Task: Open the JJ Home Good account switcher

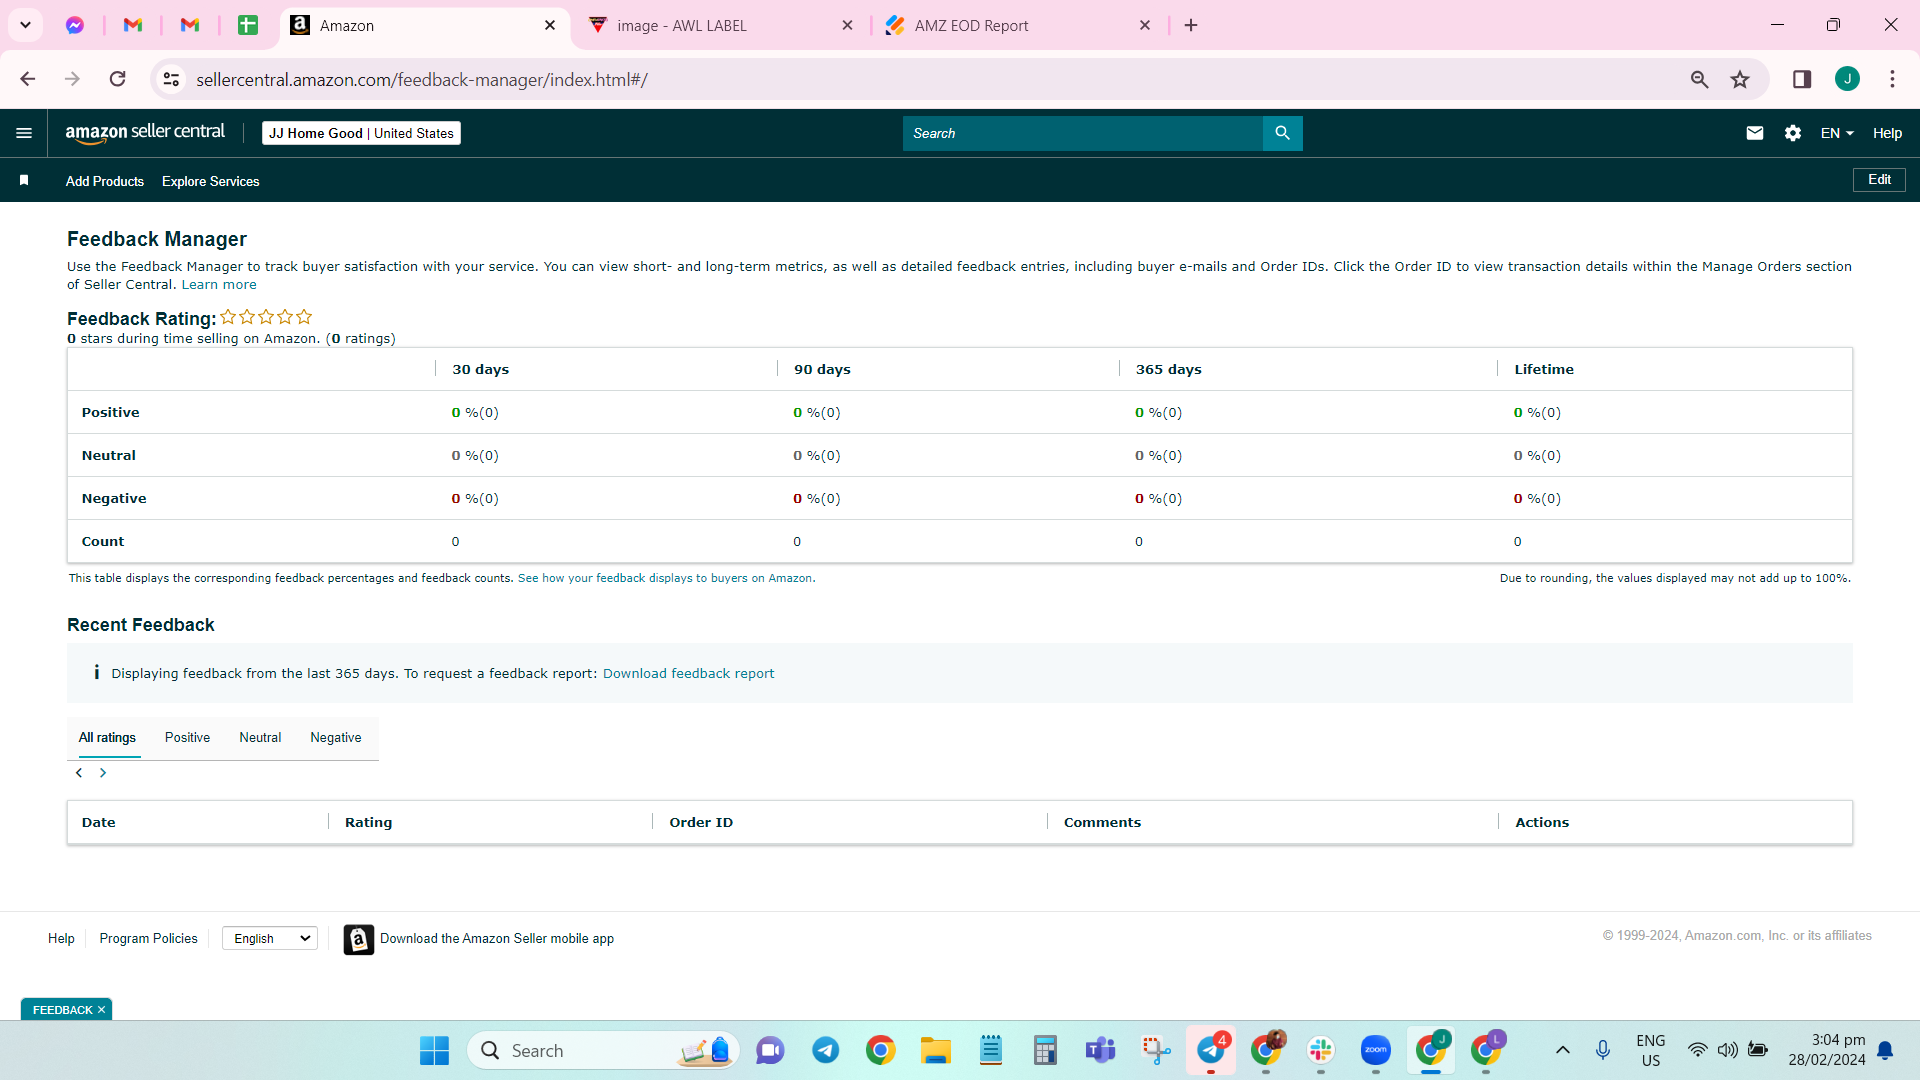Action: tap(361, 133)
